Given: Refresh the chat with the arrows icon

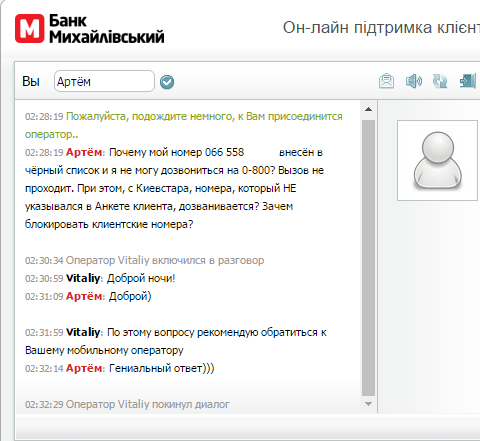Looking at the screenshot, I should pyautogui.click(x=440, y=81).
